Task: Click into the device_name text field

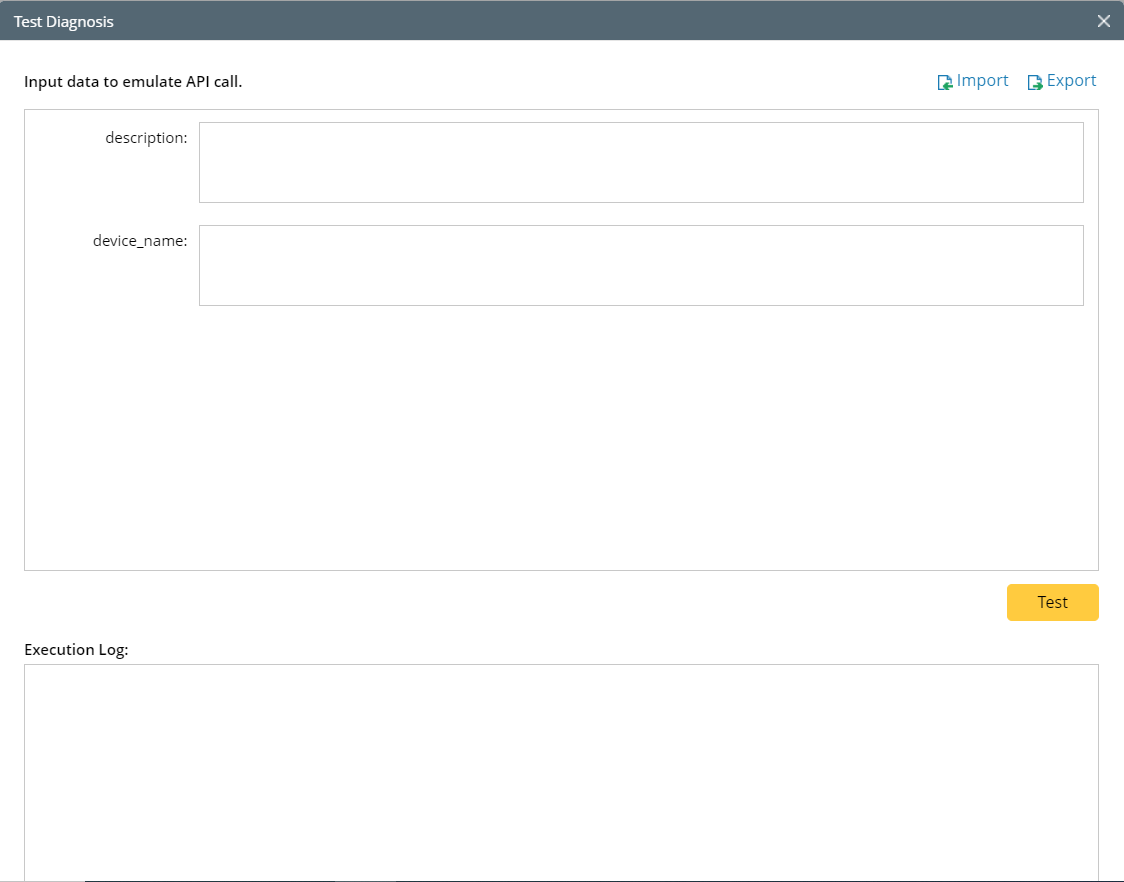Action: pos(641,265)
